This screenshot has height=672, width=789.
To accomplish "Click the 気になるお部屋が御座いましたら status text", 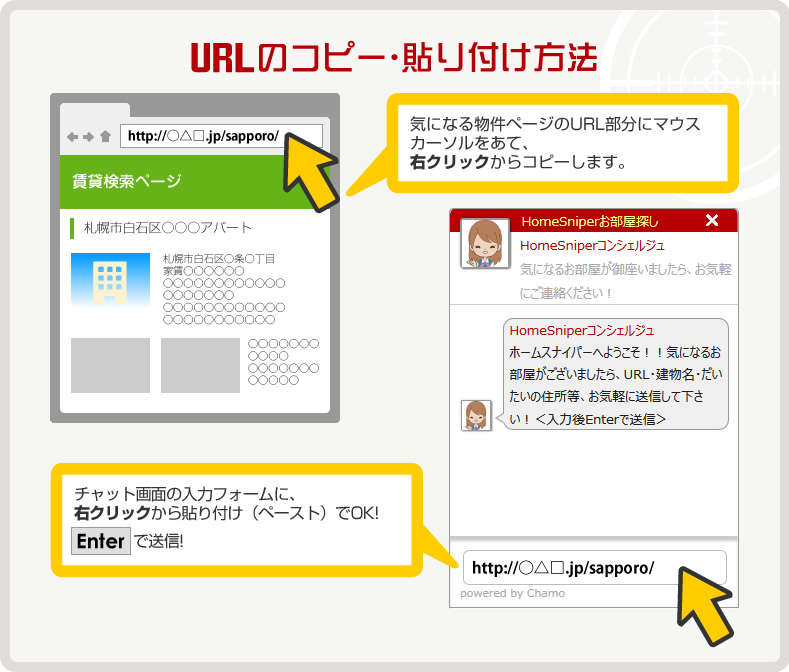I will coord(625,281).
